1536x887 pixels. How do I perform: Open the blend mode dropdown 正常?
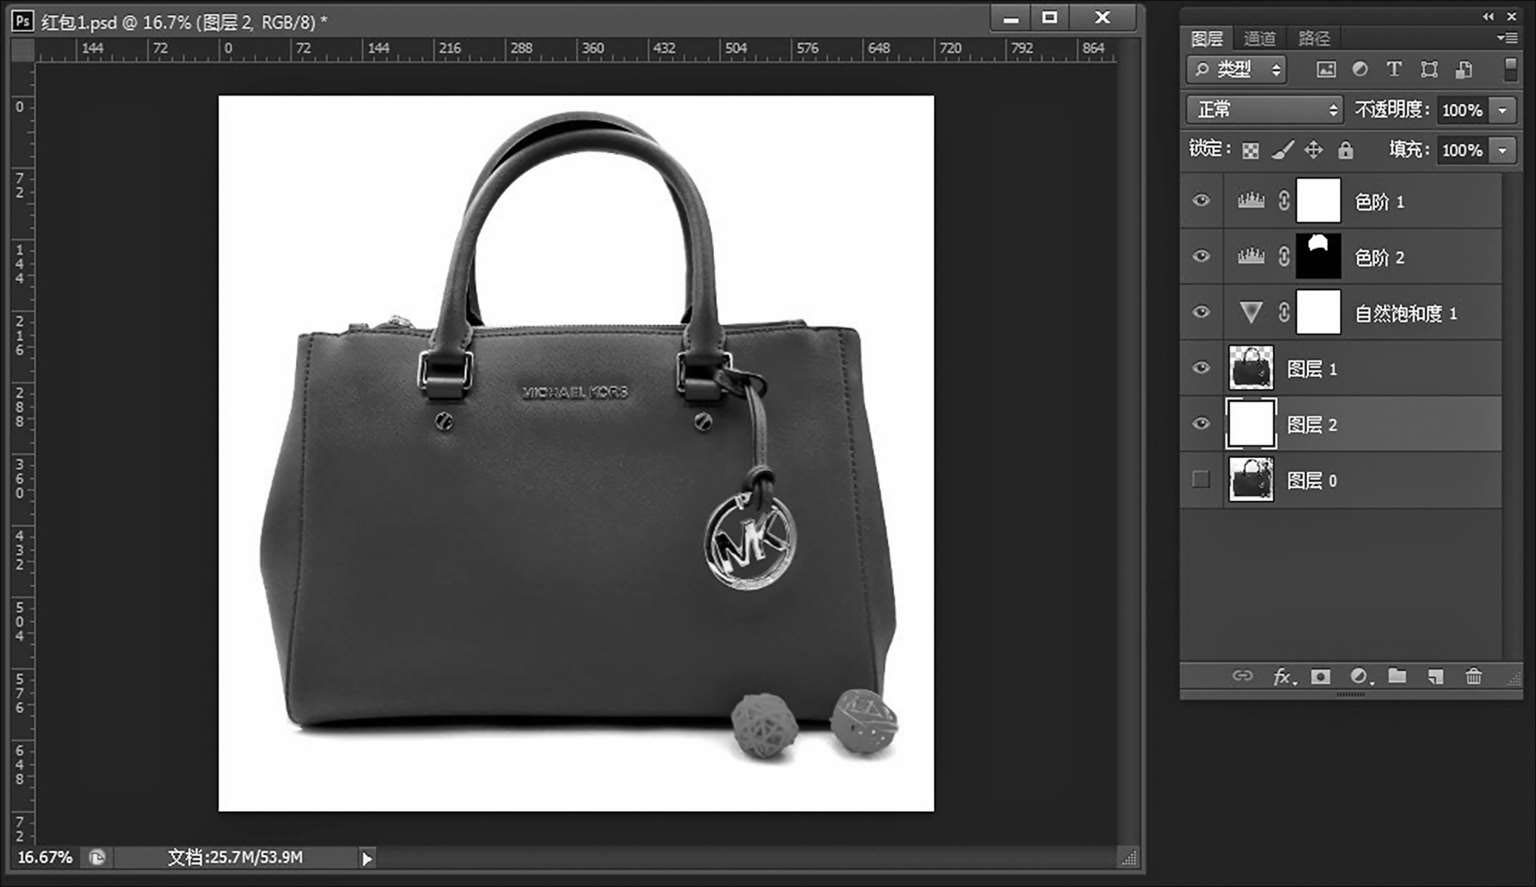click(1264, 110)
